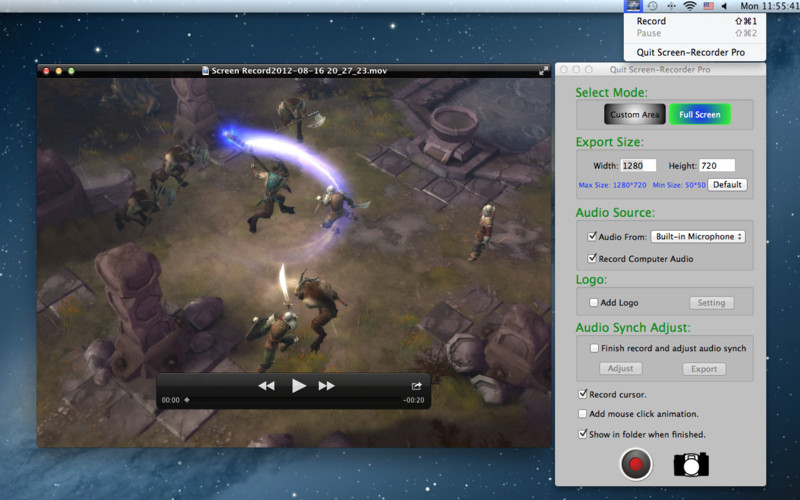Take a screenshot with the camera icon
Image resolution: width=800 pixels, height=500 pixels.
(691, 464)
